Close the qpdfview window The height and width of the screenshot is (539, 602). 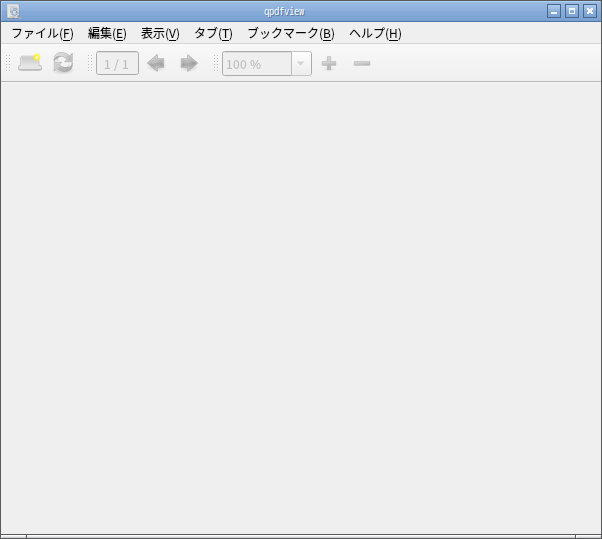[590, 11]
